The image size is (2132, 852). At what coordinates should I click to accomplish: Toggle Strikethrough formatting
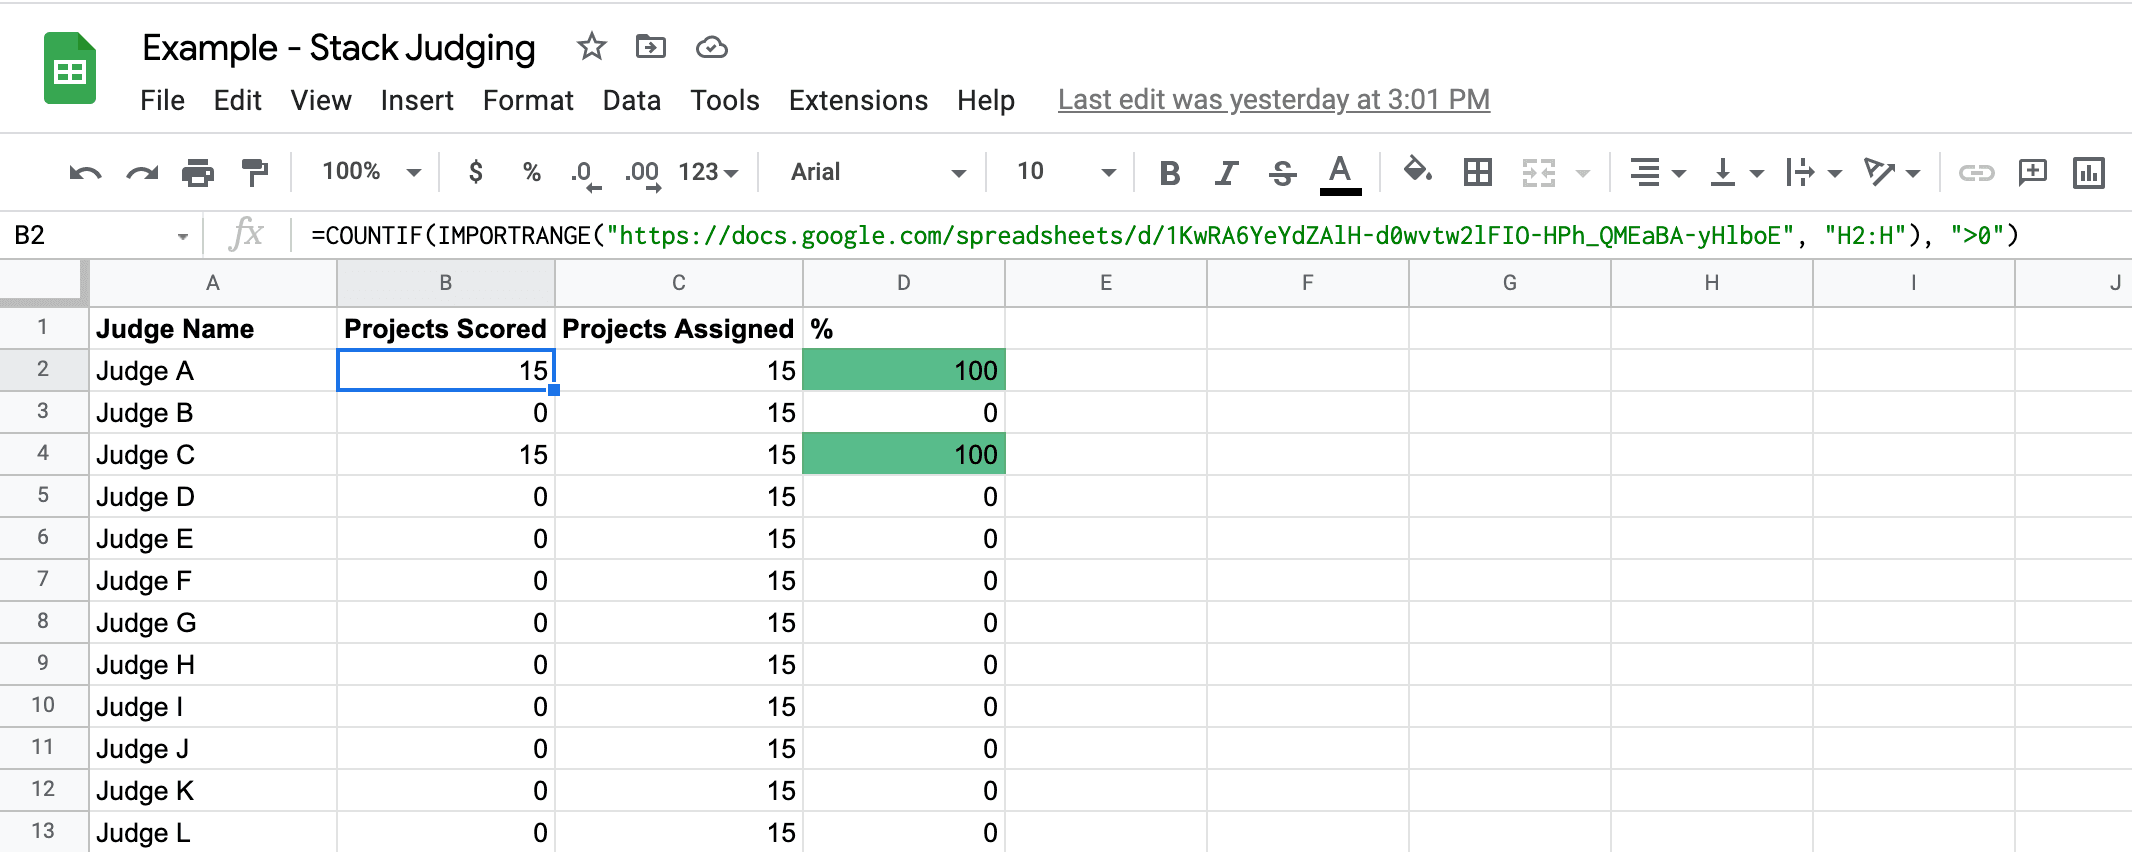1282,173
